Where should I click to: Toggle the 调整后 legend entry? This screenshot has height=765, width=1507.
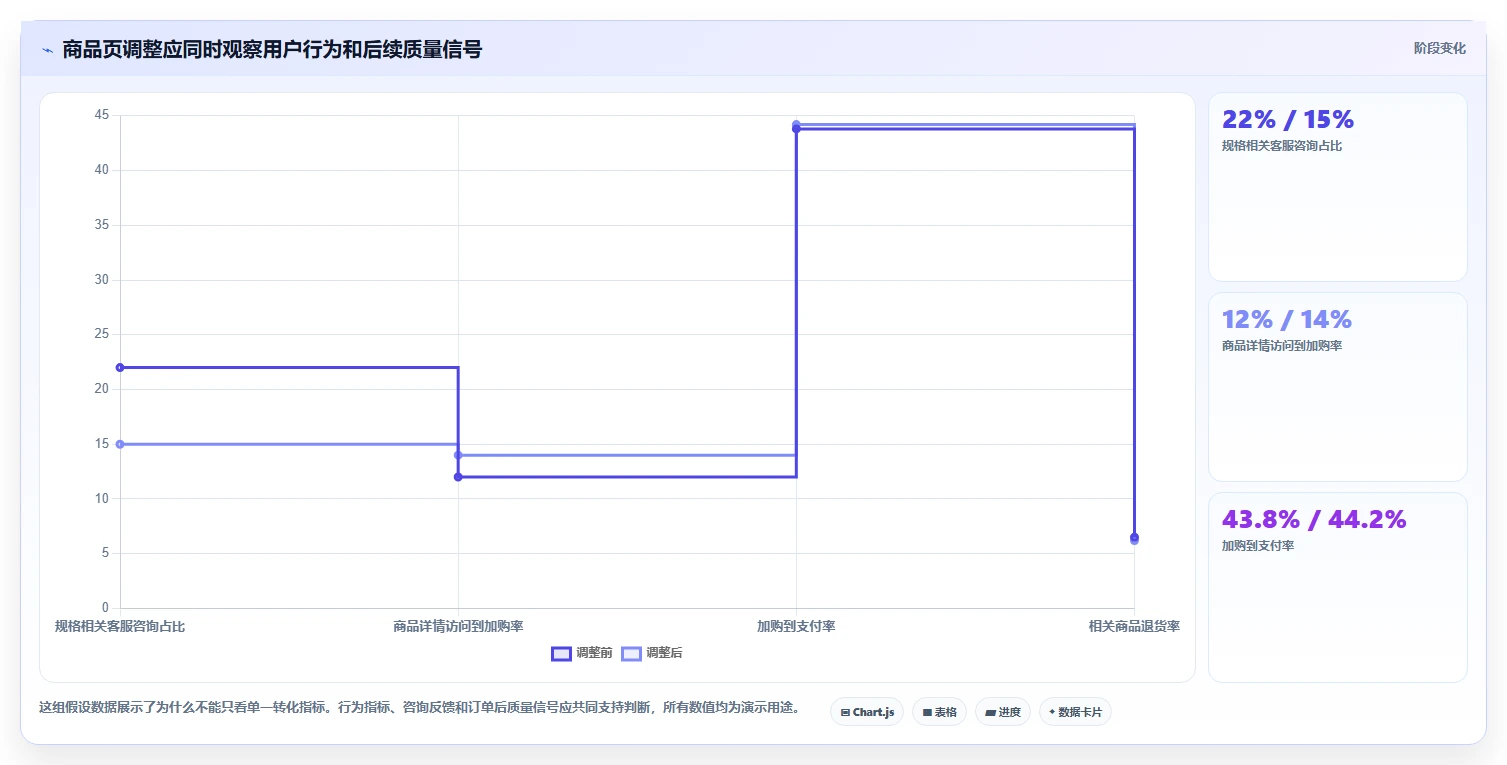pos(652,653)
